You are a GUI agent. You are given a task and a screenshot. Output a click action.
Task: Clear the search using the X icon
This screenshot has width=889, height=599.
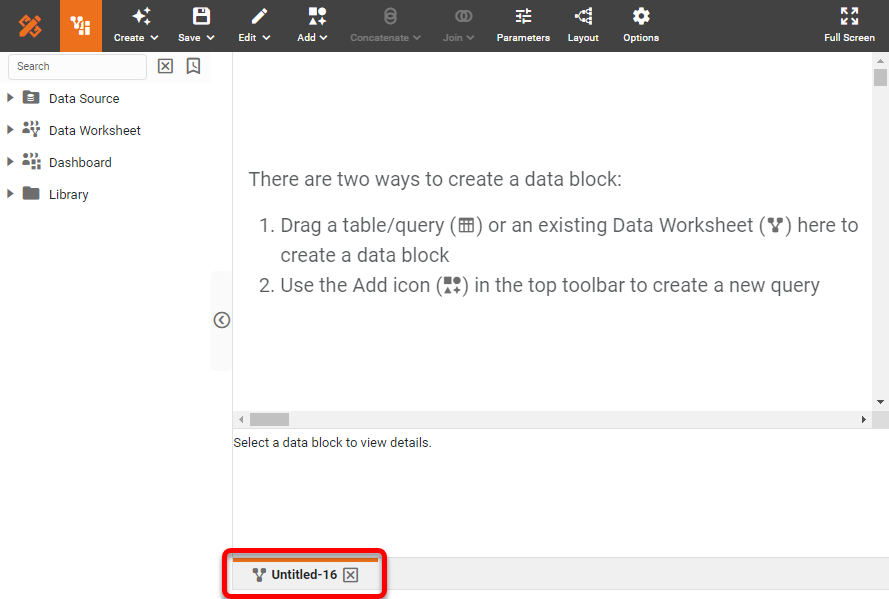(x=164, y=65)
